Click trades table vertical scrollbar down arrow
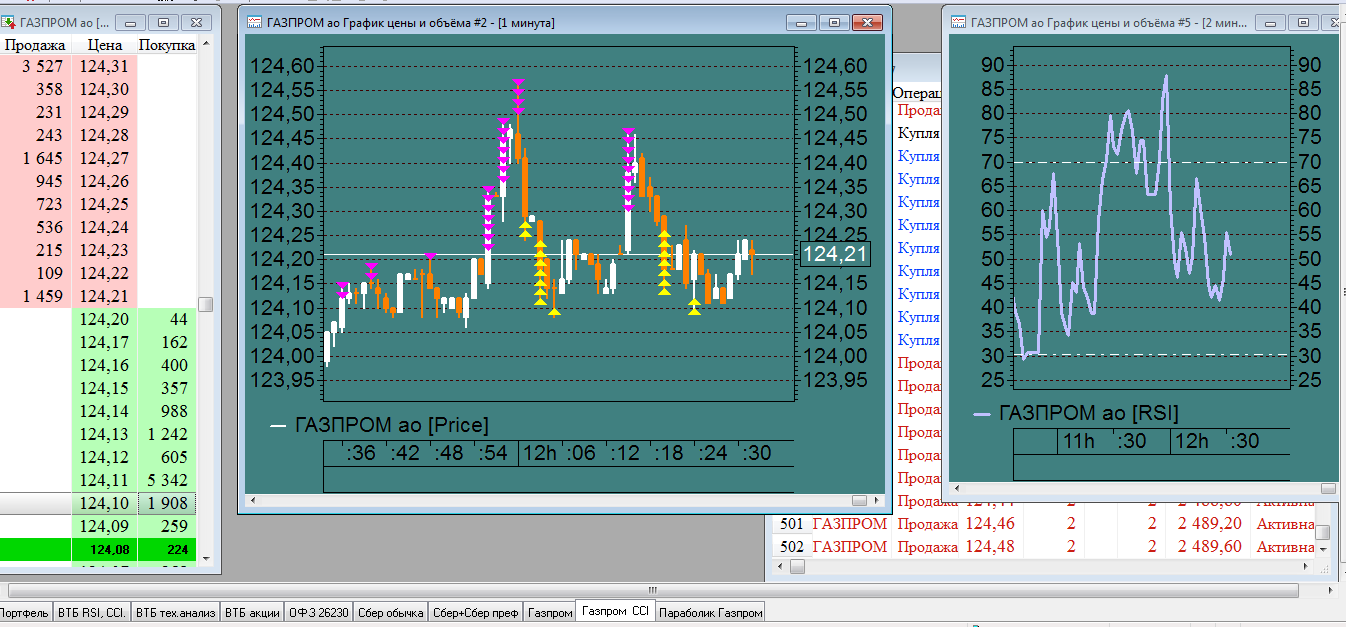This screenshot has width=1346, height=627. [x=1322, y=550]
